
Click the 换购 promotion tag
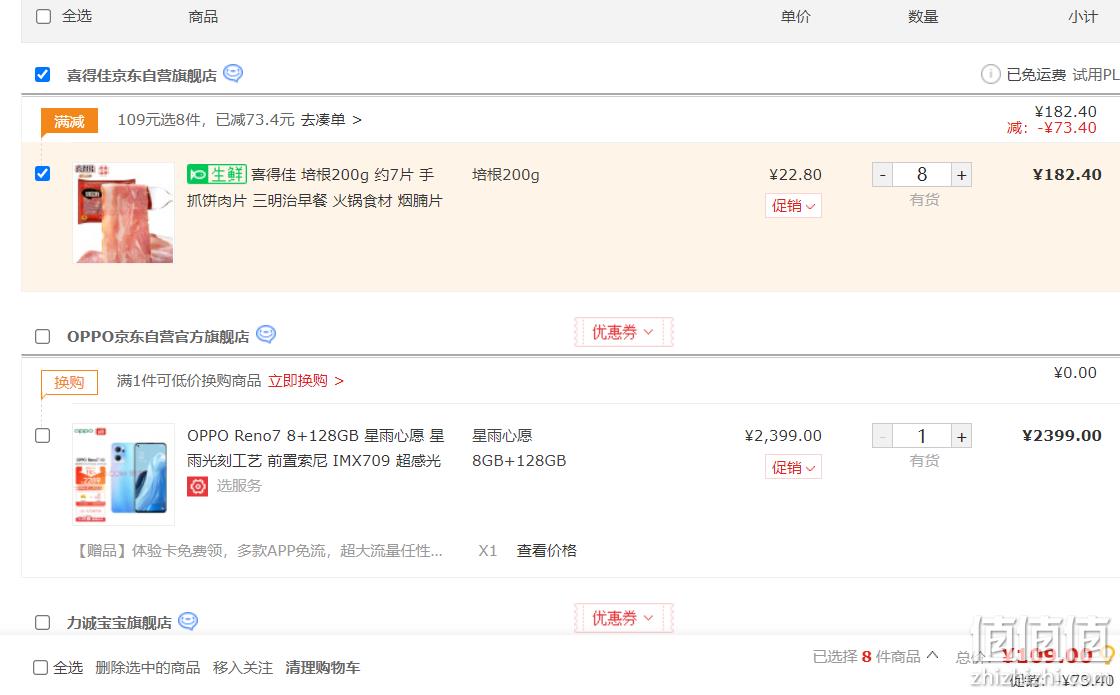click(69, 382)
